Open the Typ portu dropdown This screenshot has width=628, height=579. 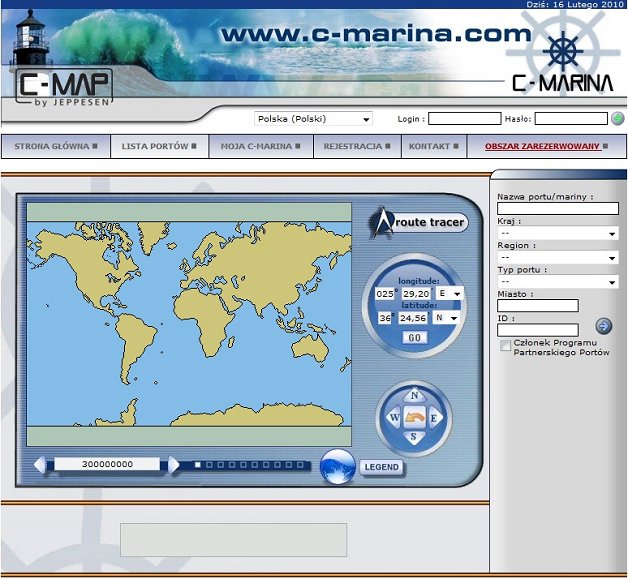coord(557,282)
